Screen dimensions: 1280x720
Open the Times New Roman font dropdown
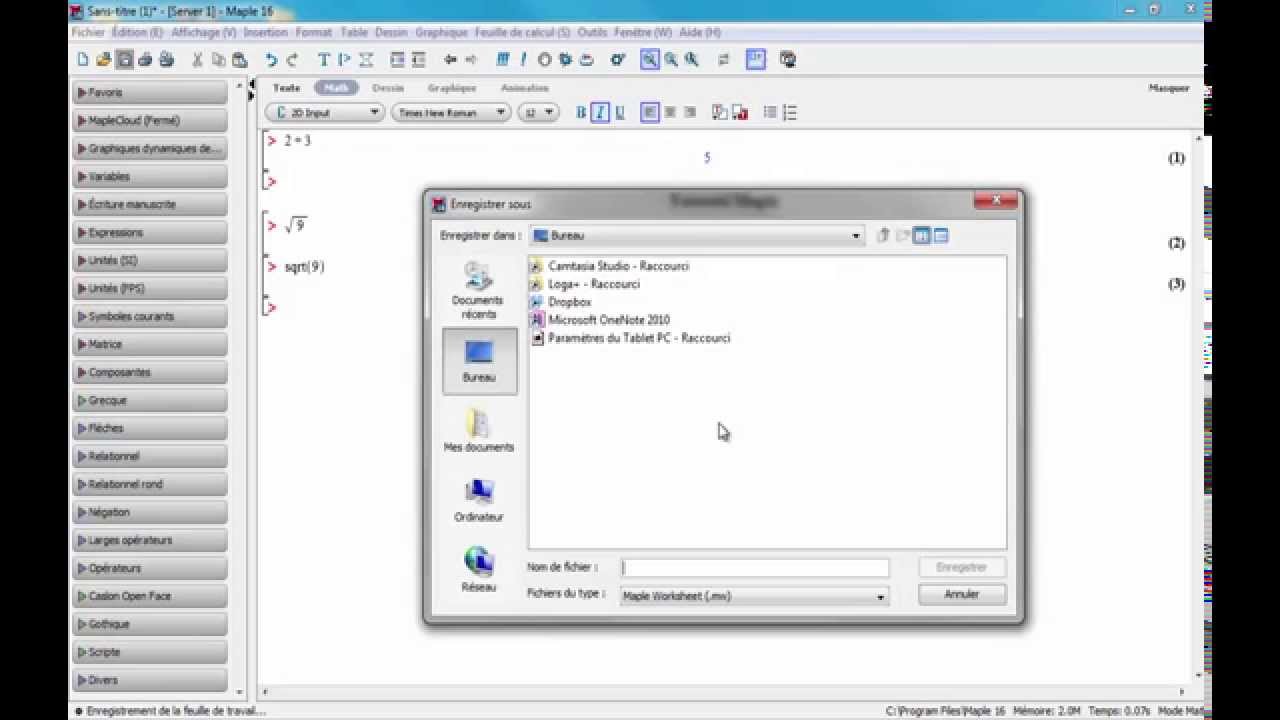pyautogui.click(x=451, y=113)
